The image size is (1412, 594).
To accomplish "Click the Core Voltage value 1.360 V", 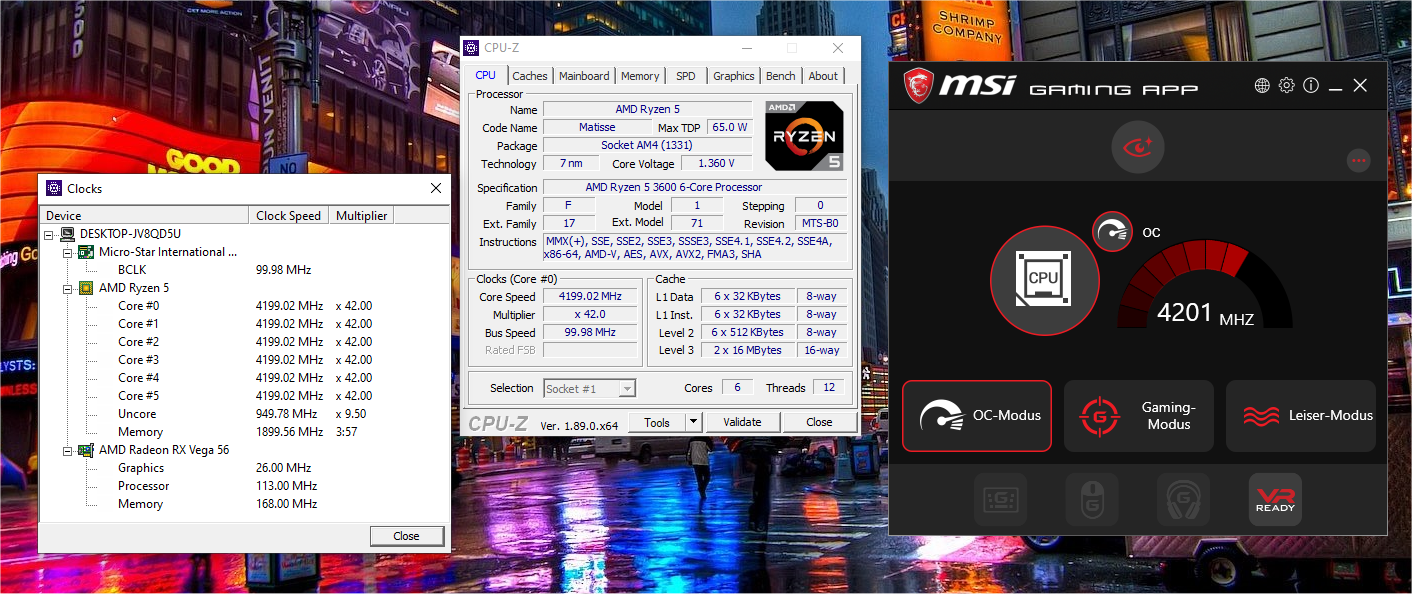I will pos(716,163).
